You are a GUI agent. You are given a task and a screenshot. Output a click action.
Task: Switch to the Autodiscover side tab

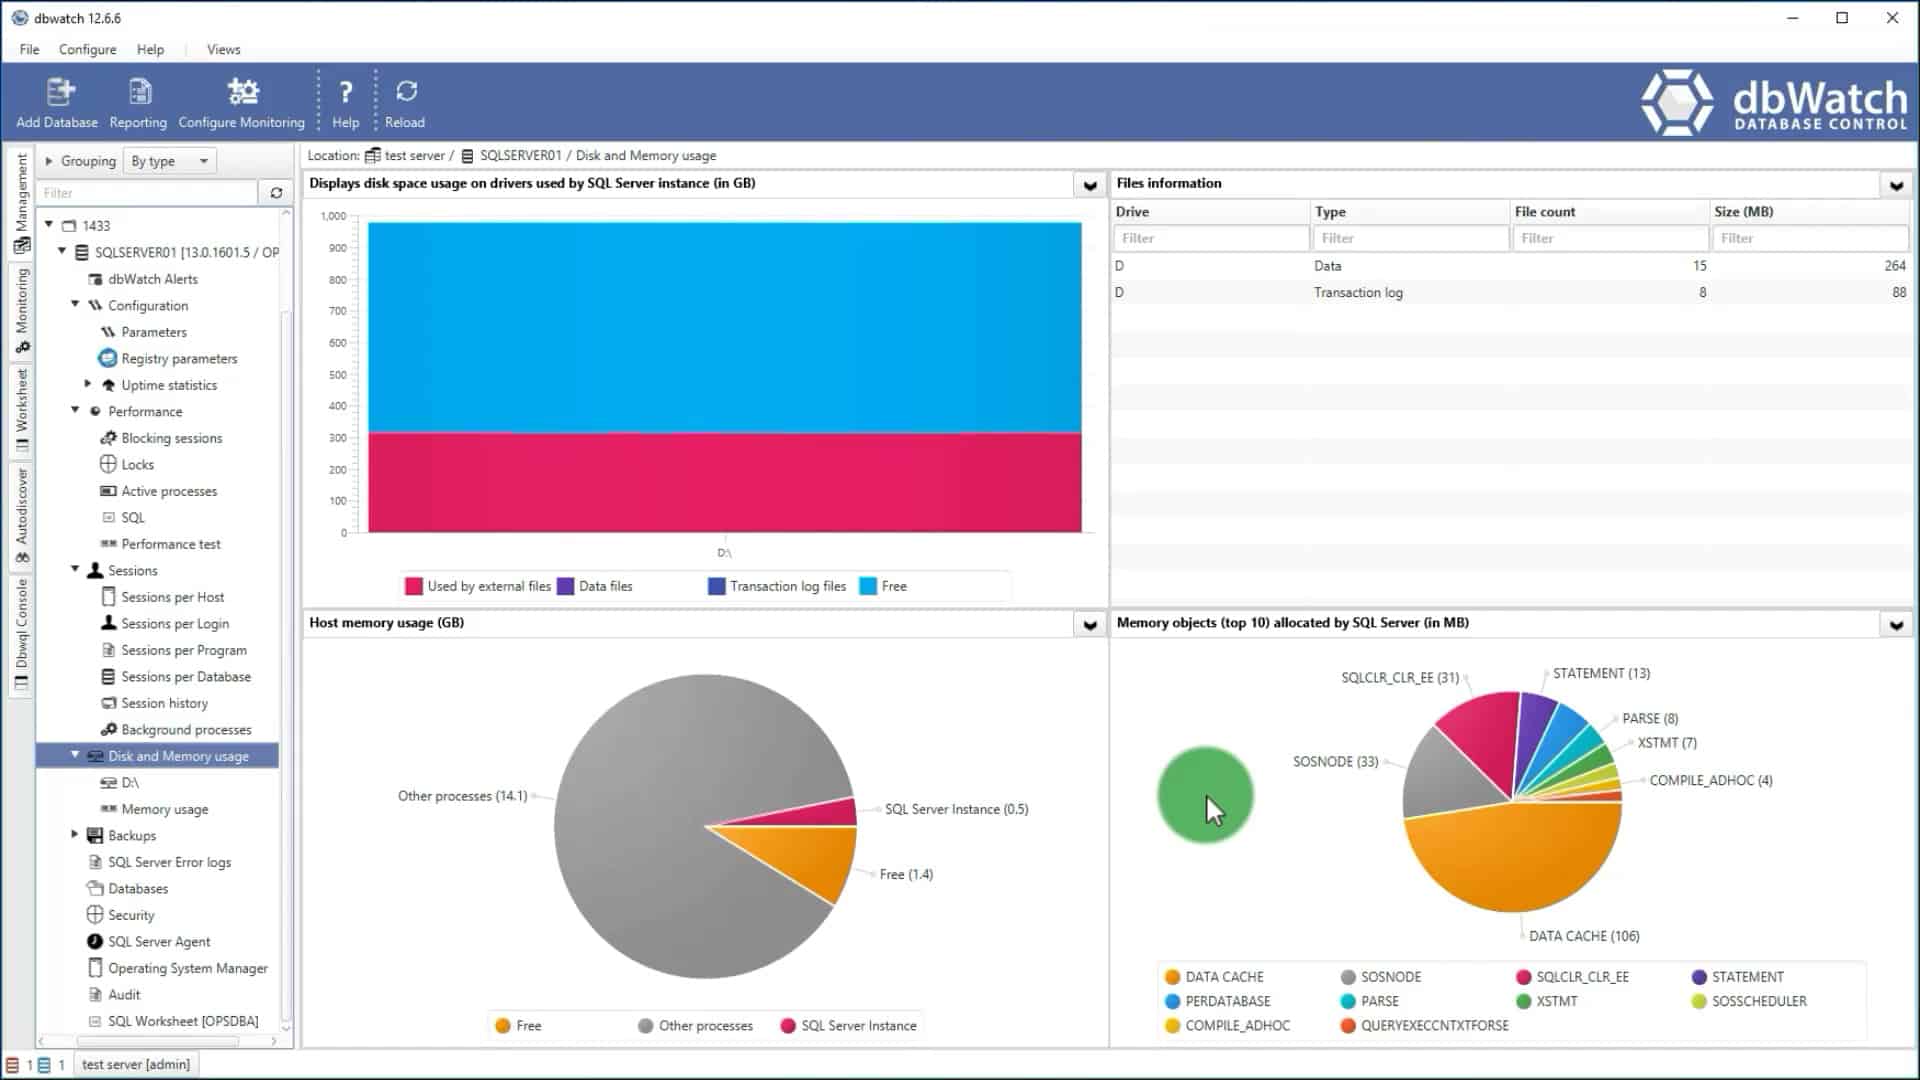[22, 516]
